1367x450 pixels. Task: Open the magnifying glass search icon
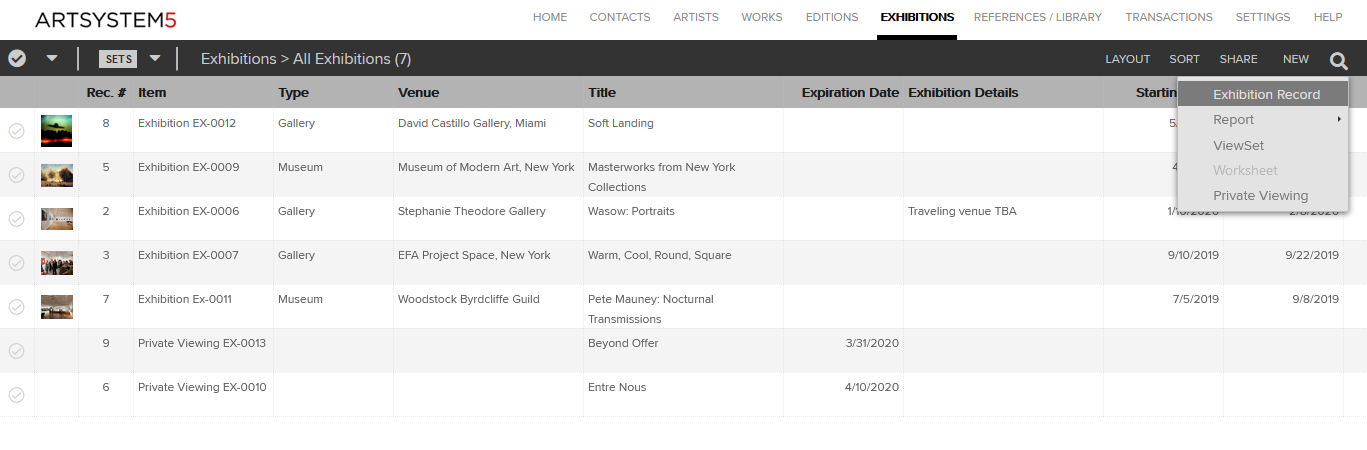coord(1339,61)
